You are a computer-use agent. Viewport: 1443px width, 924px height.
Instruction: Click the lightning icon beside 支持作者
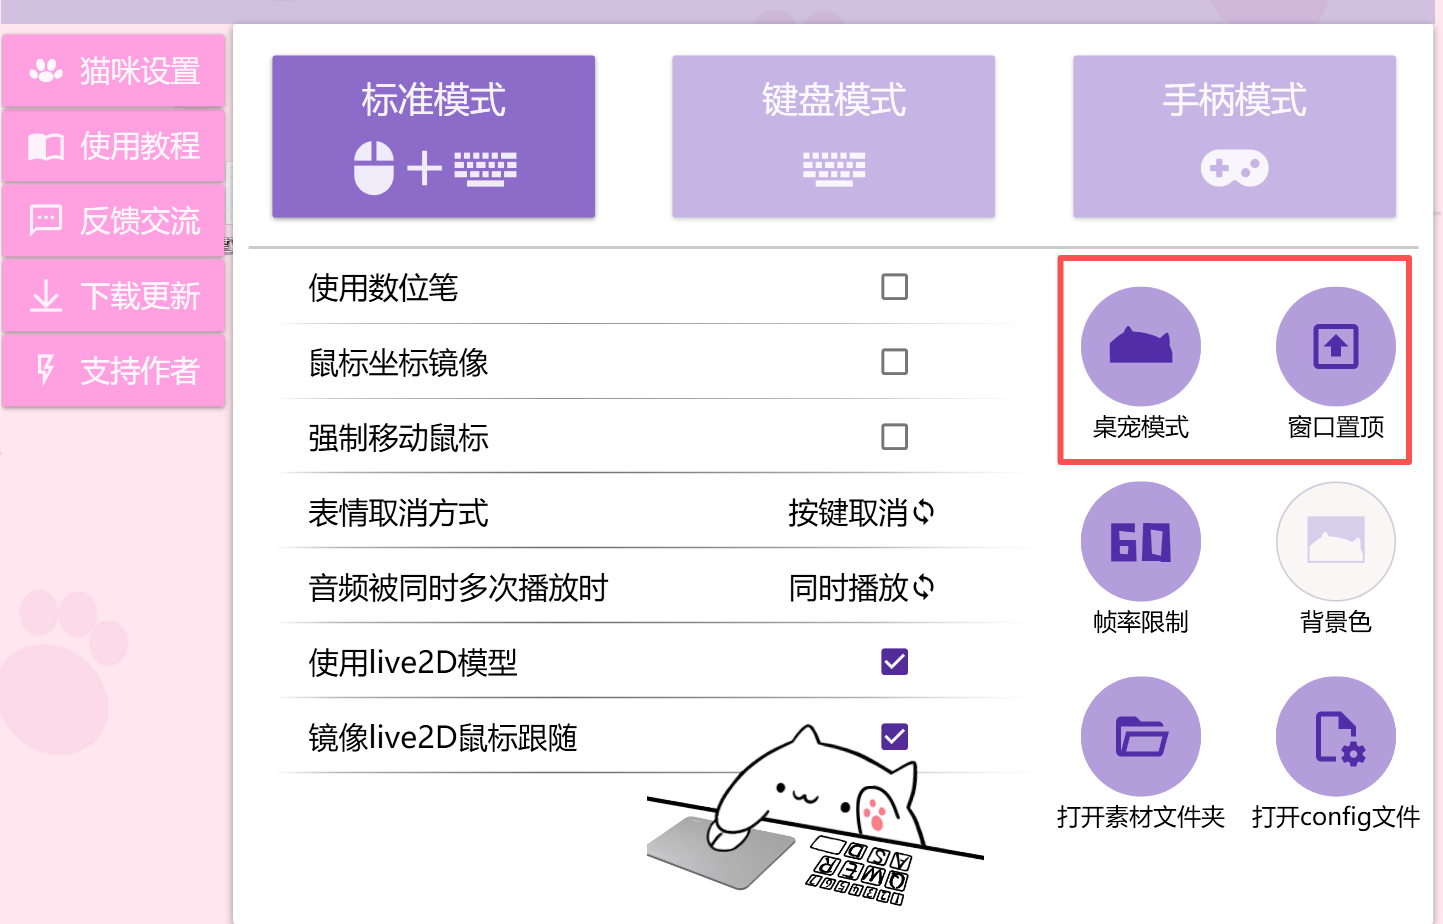pos(45,370)
